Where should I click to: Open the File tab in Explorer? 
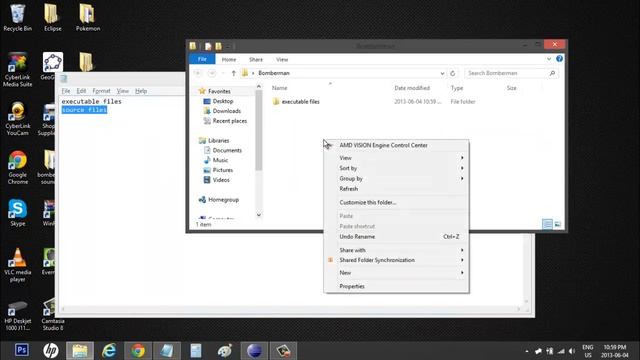point(202,59)
